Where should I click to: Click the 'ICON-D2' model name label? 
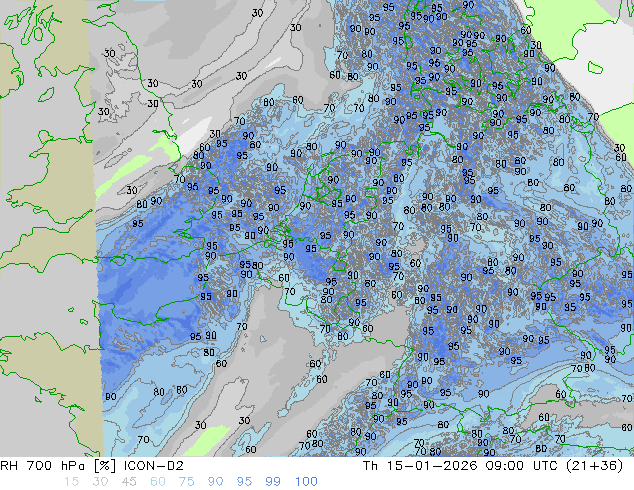pyautogui.click(x=154, y=466)
